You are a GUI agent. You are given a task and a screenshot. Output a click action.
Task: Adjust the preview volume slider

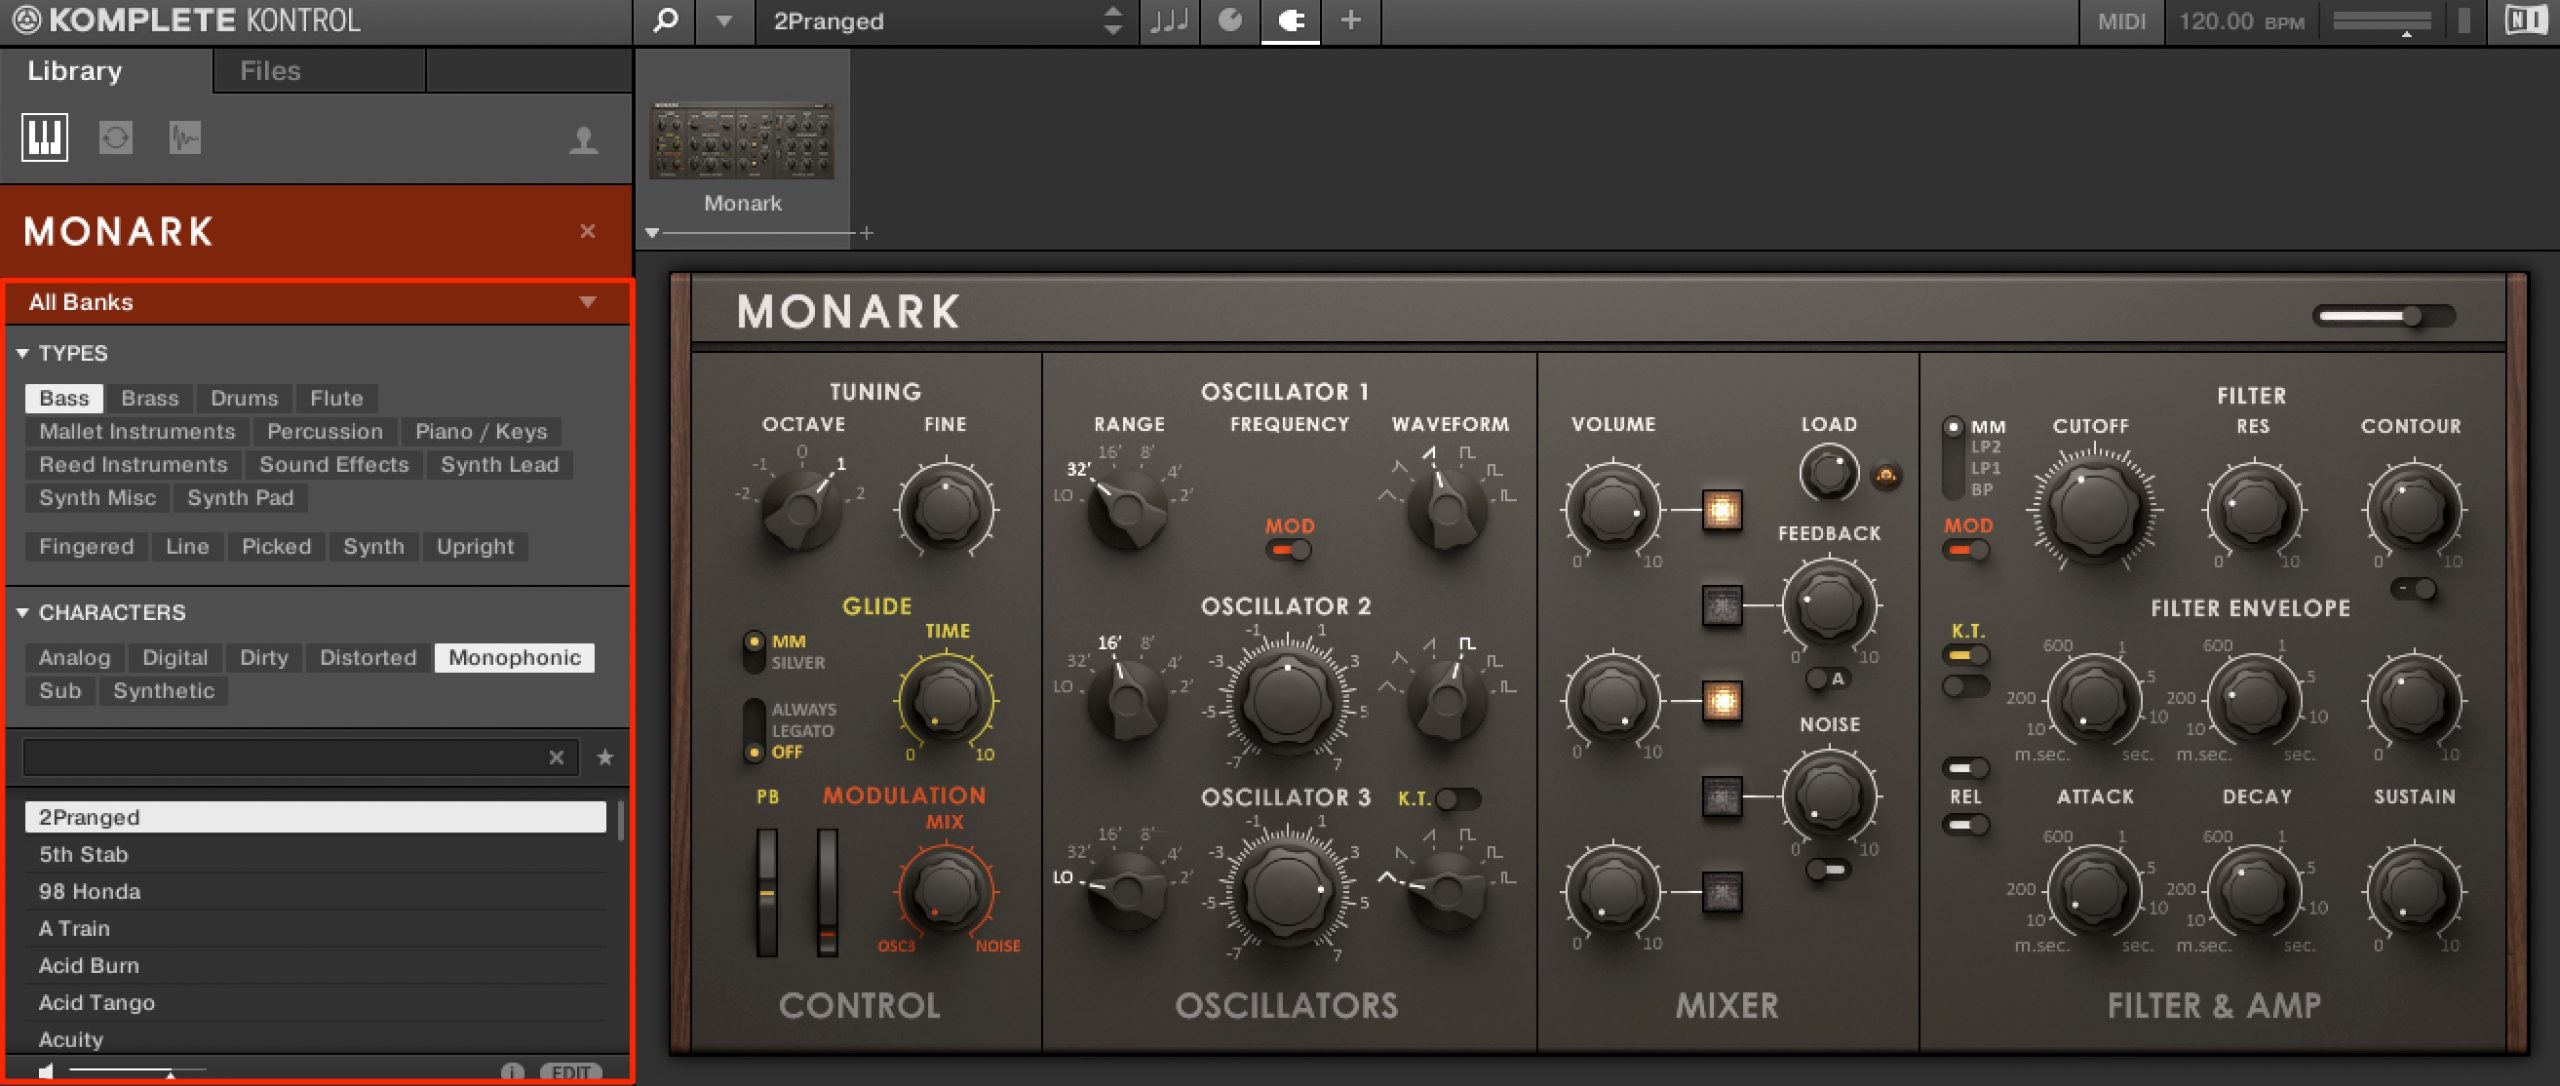point(136,1072)
